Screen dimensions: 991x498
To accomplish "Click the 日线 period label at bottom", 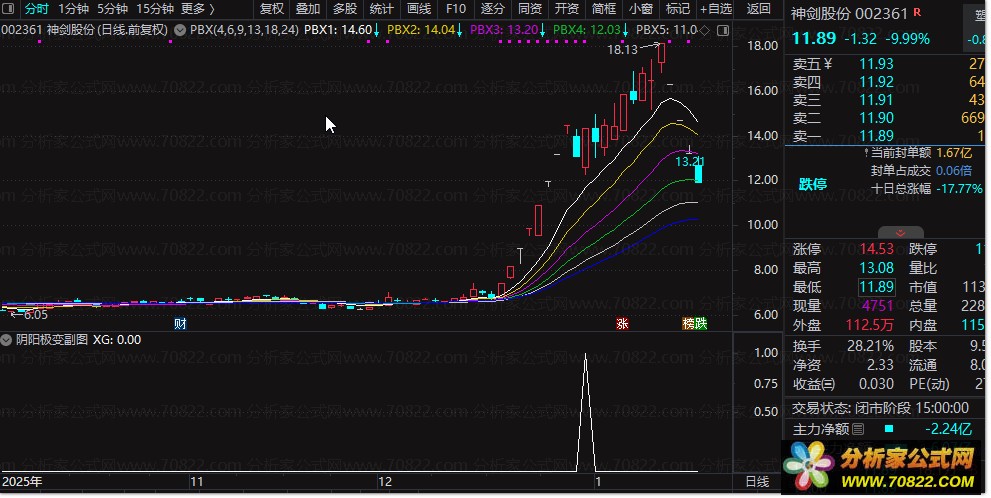I will [757, 482].
